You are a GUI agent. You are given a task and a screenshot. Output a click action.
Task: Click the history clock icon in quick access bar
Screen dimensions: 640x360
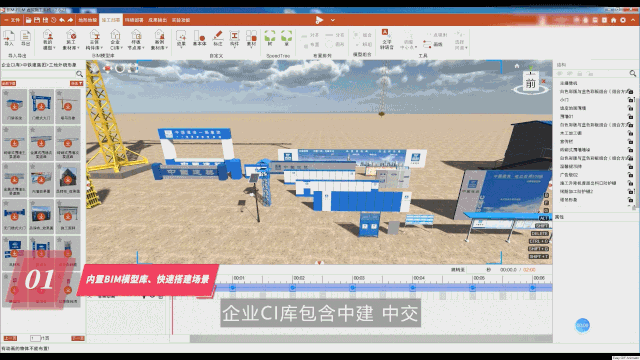[53, 20]
